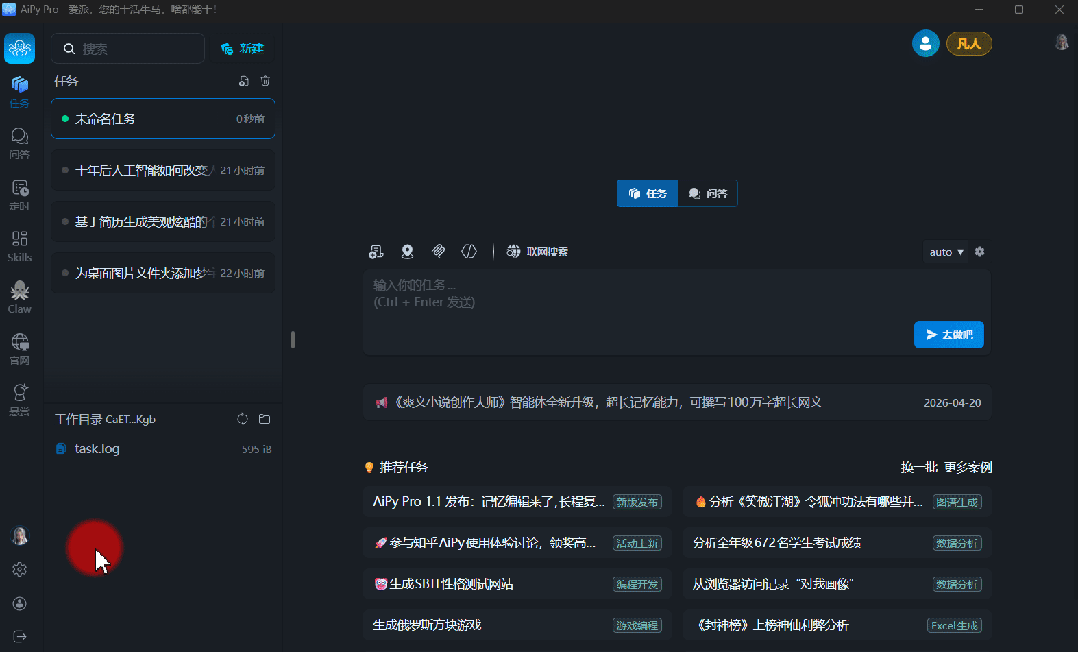Open the 工作目录 folder icon
Screen dimensions: 1078x652
pos(265,419)
